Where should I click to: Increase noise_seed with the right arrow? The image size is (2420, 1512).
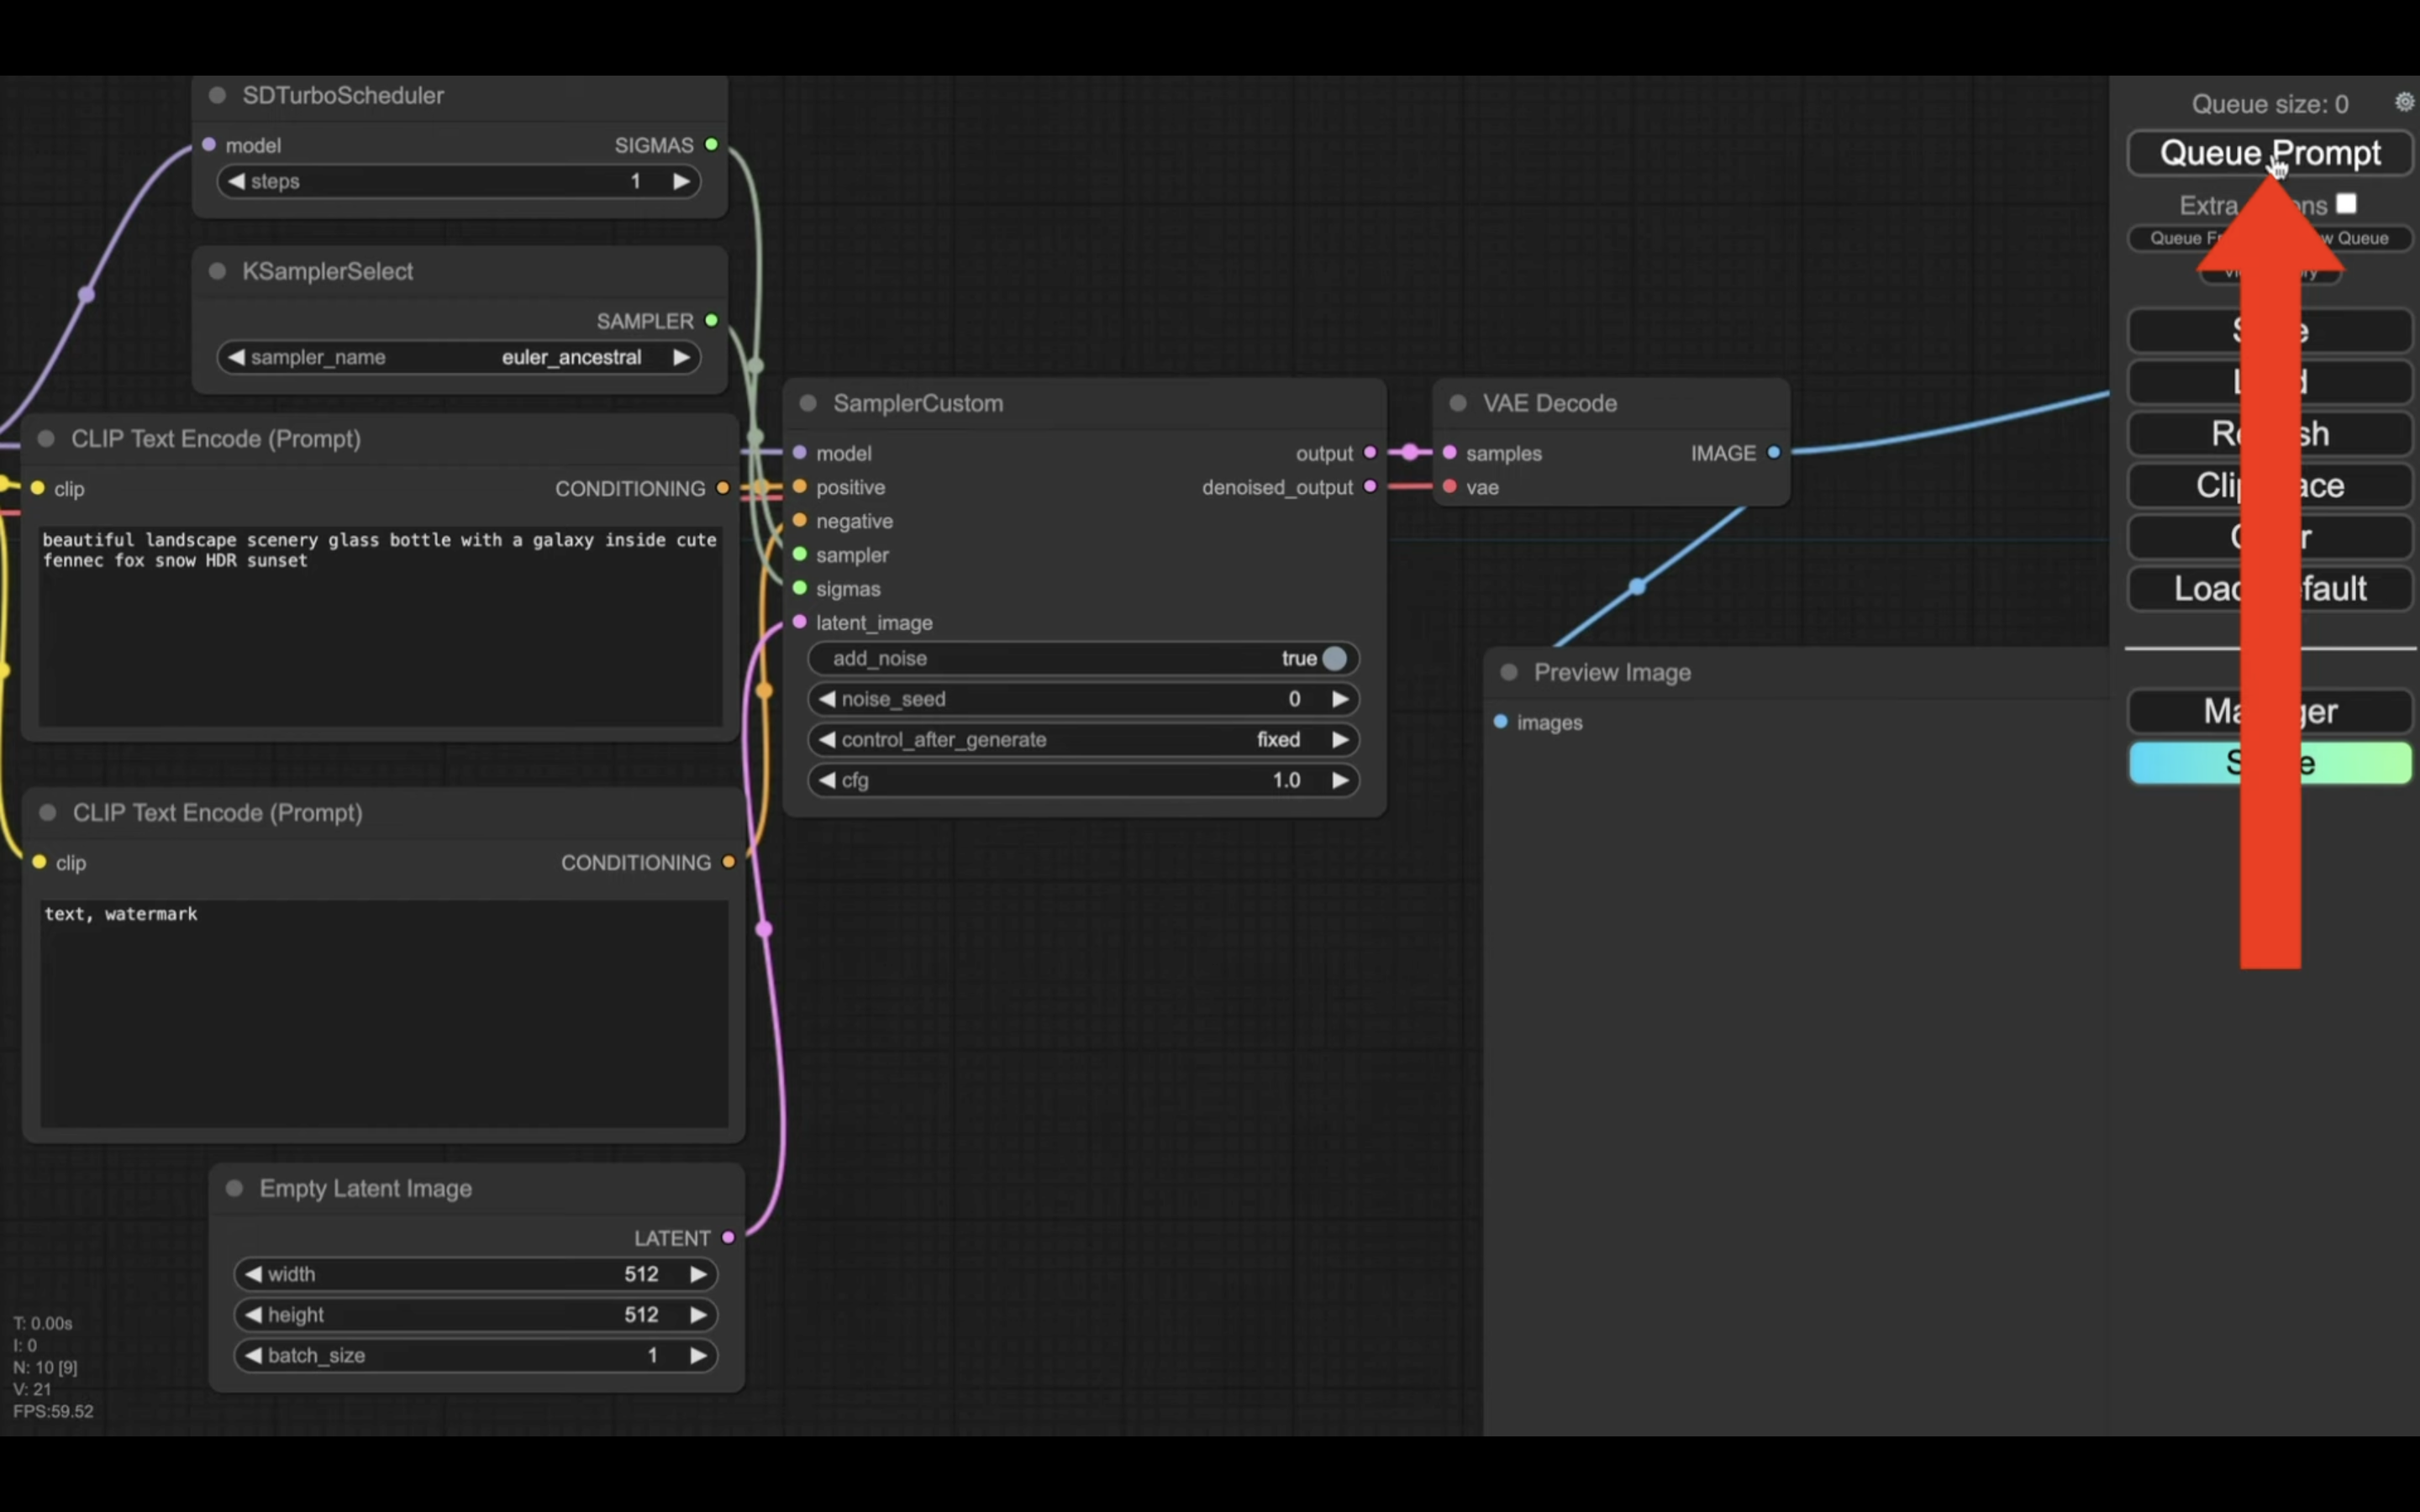1340,699
